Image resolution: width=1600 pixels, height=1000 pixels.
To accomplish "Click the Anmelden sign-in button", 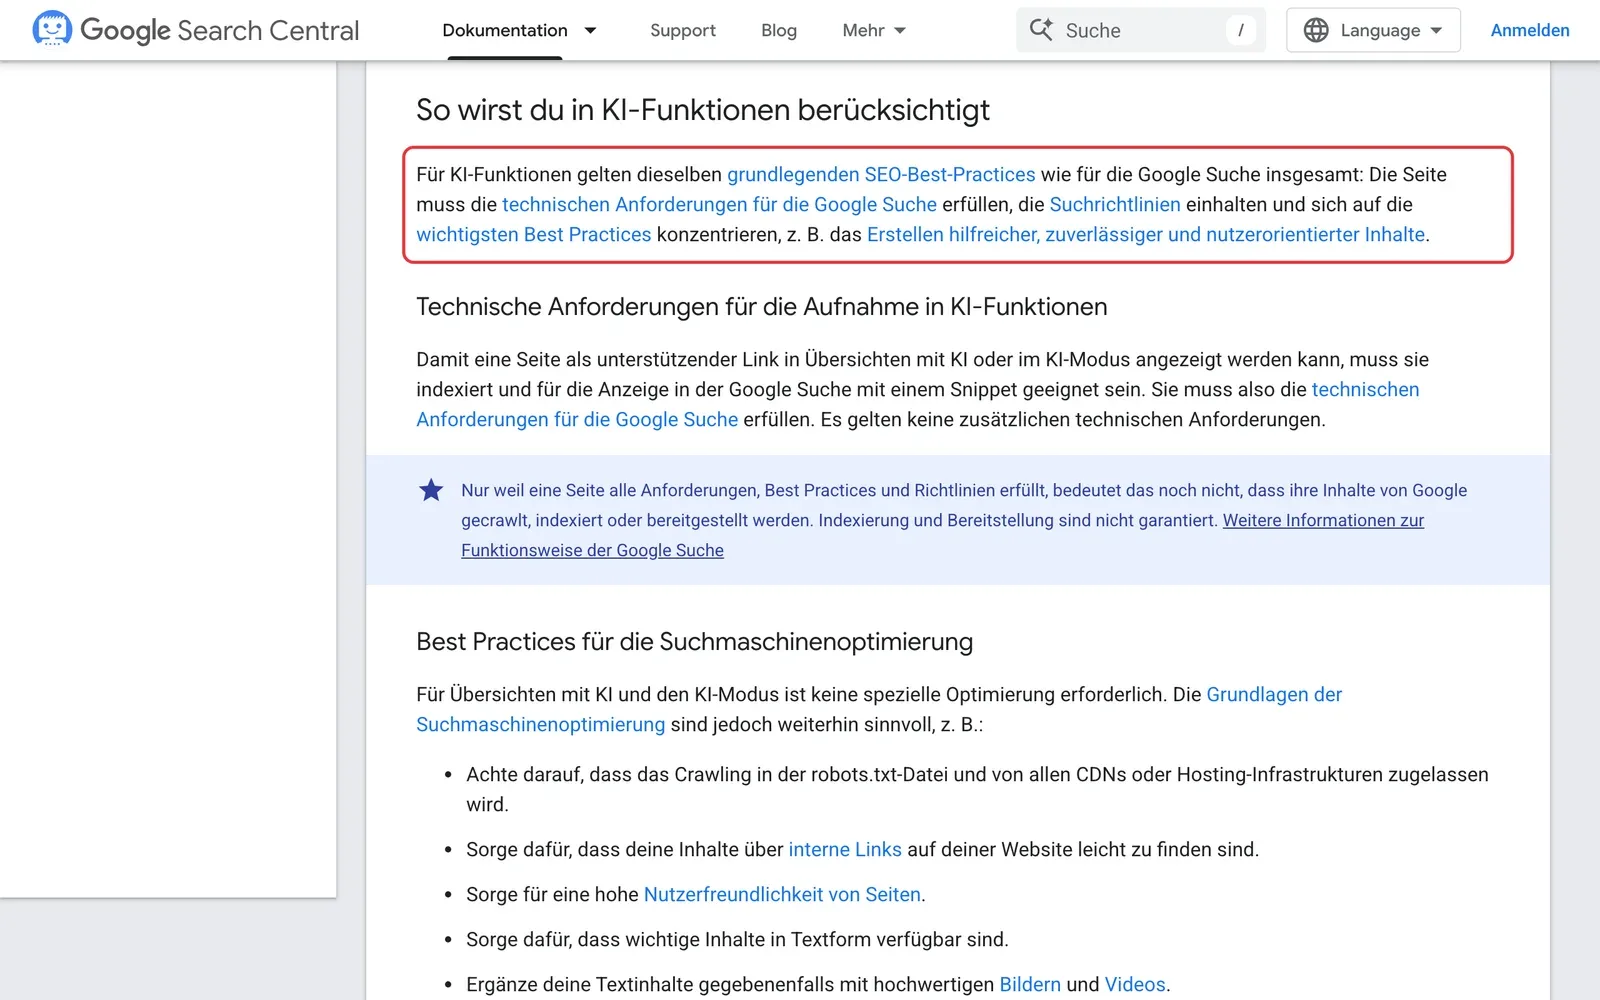I will click(1530, 30).
